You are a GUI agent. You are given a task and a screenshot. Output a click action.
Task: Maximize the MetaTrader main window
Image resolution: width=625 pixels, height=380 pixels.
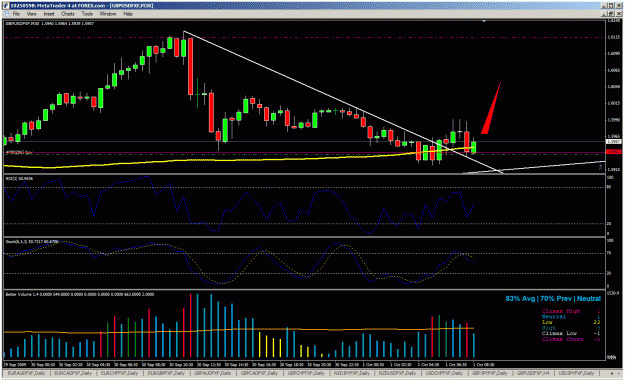(x=611, y=6)
